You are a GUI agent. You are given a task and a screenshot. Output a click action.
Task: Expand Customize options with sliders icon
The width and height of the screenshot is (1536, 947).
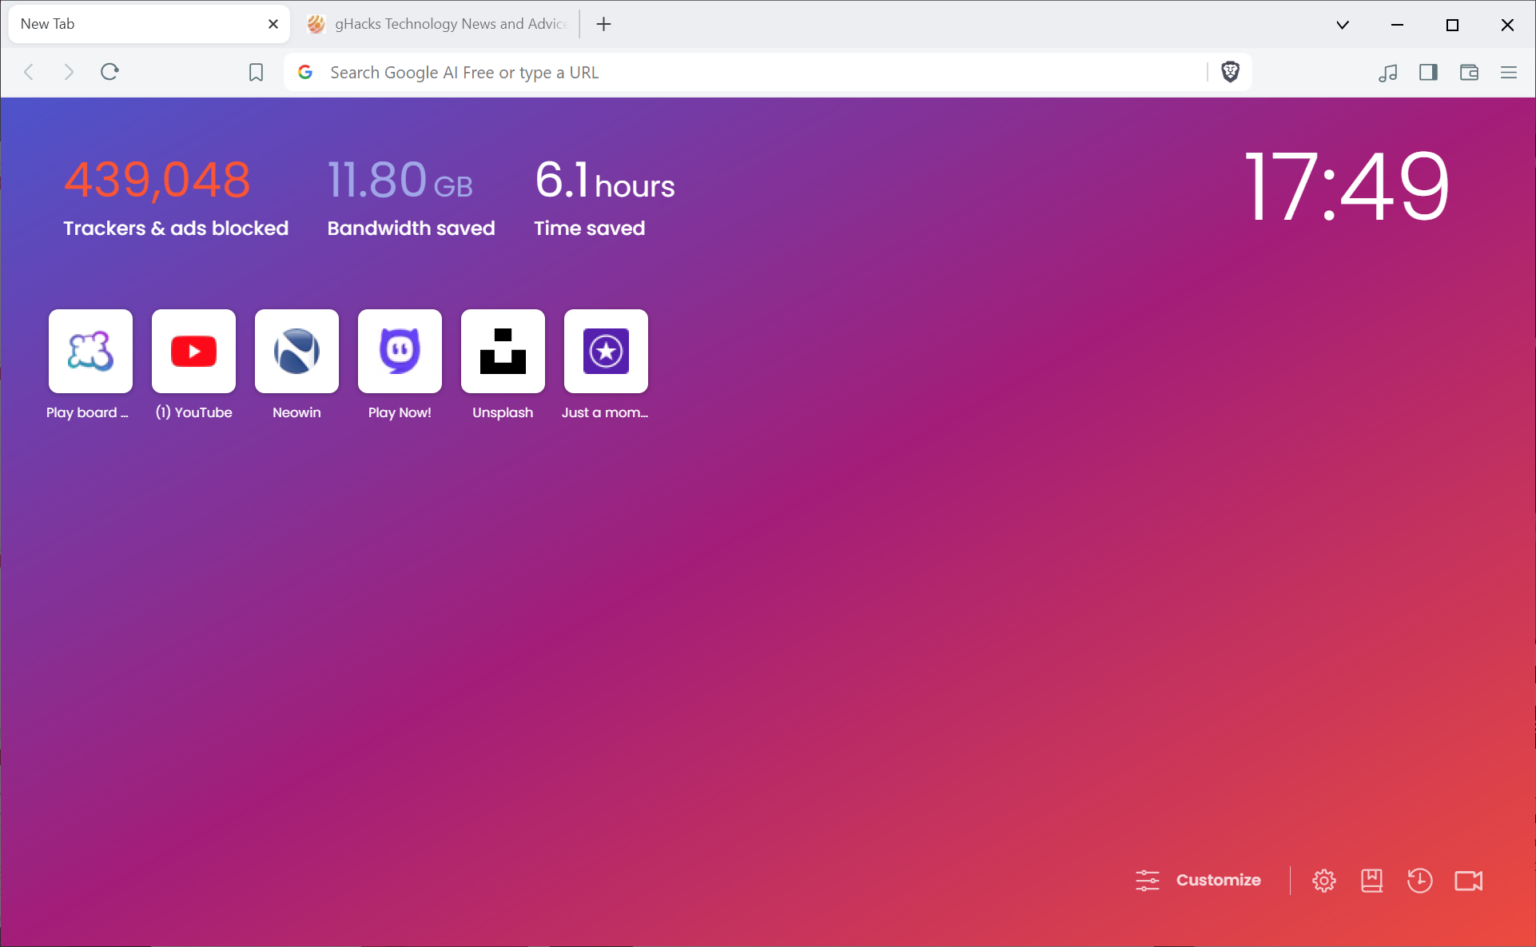pyautogui.click(x=1147, y=880)
